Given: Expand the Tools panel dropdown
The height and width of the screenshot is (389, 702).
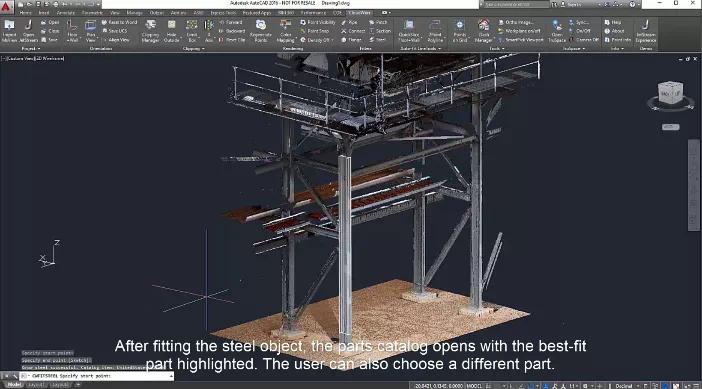Looking at the screenshot, I should tap(496, 48).
